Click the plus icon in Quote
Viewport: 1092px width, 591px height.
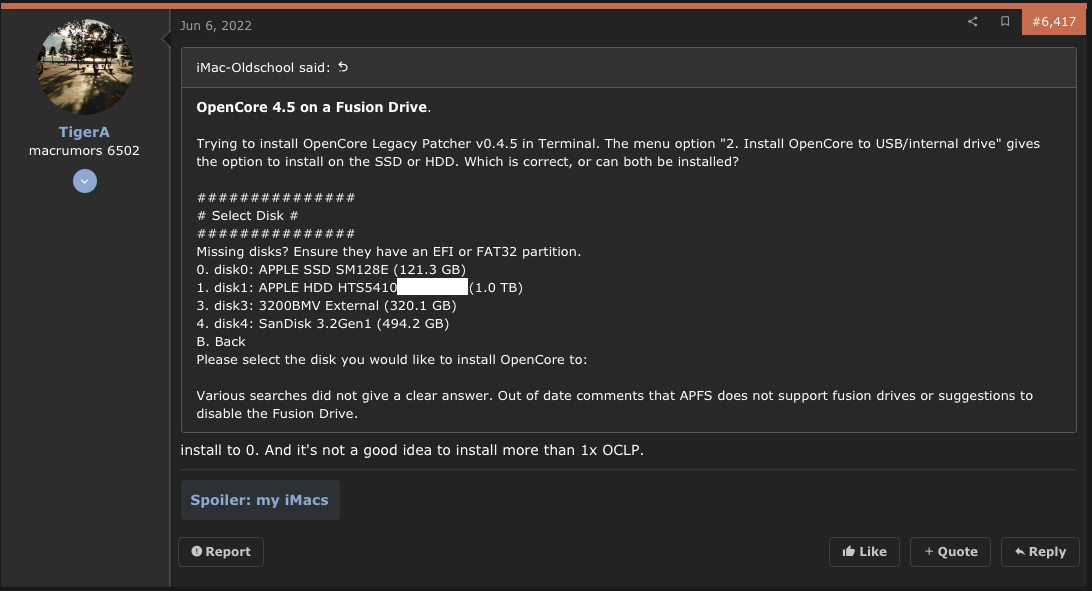pyautogui.click(x=929, y=551)
